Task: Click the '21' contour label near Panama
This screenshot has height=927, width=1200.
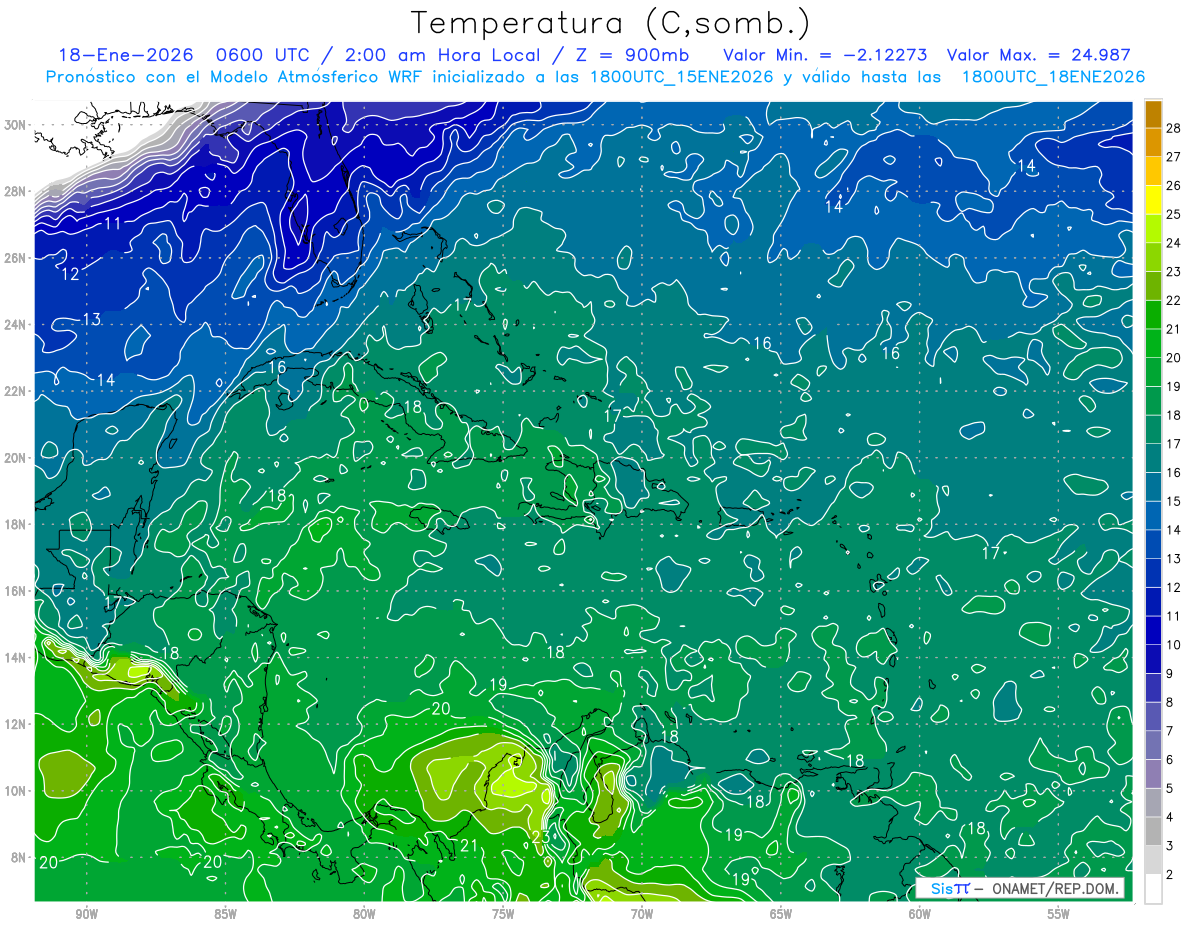Action: click(x=469, y=847)
